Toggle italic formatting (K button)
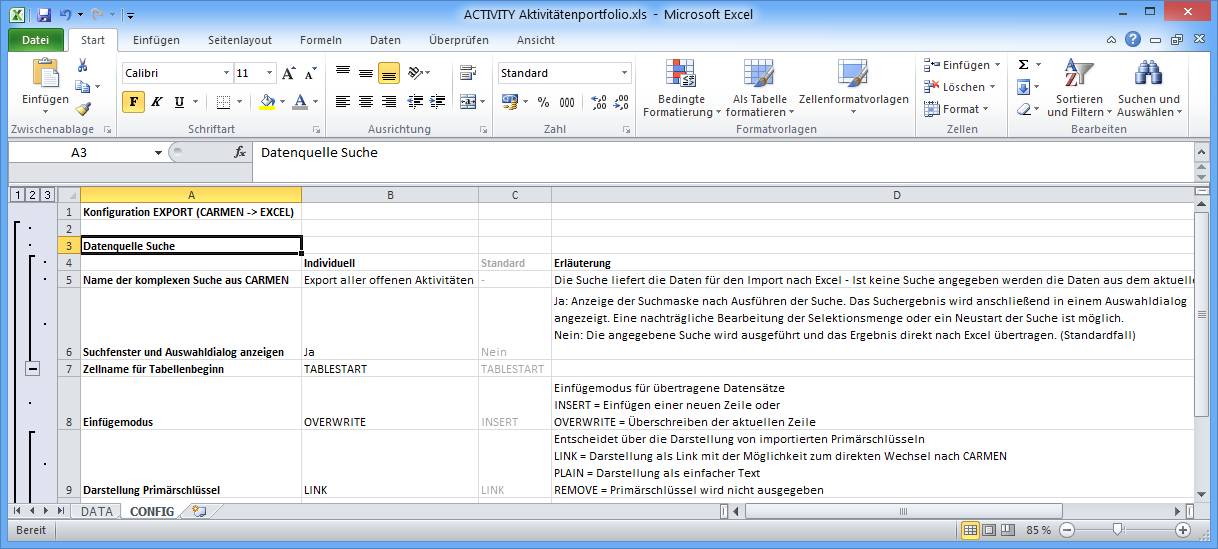Viewport: 1218px width, 549px height. tap(157, 102)
